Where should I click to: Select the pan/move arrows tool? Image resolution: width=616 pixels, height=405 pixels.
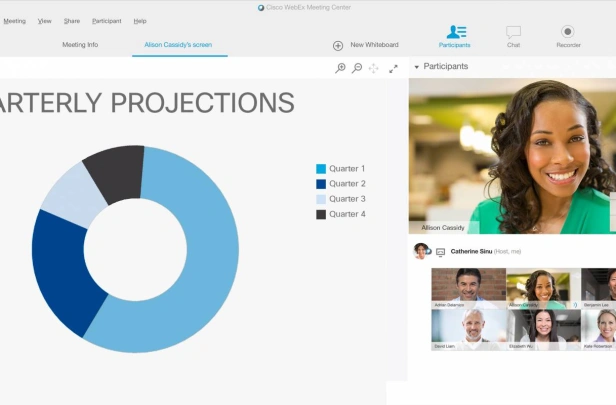373,68
